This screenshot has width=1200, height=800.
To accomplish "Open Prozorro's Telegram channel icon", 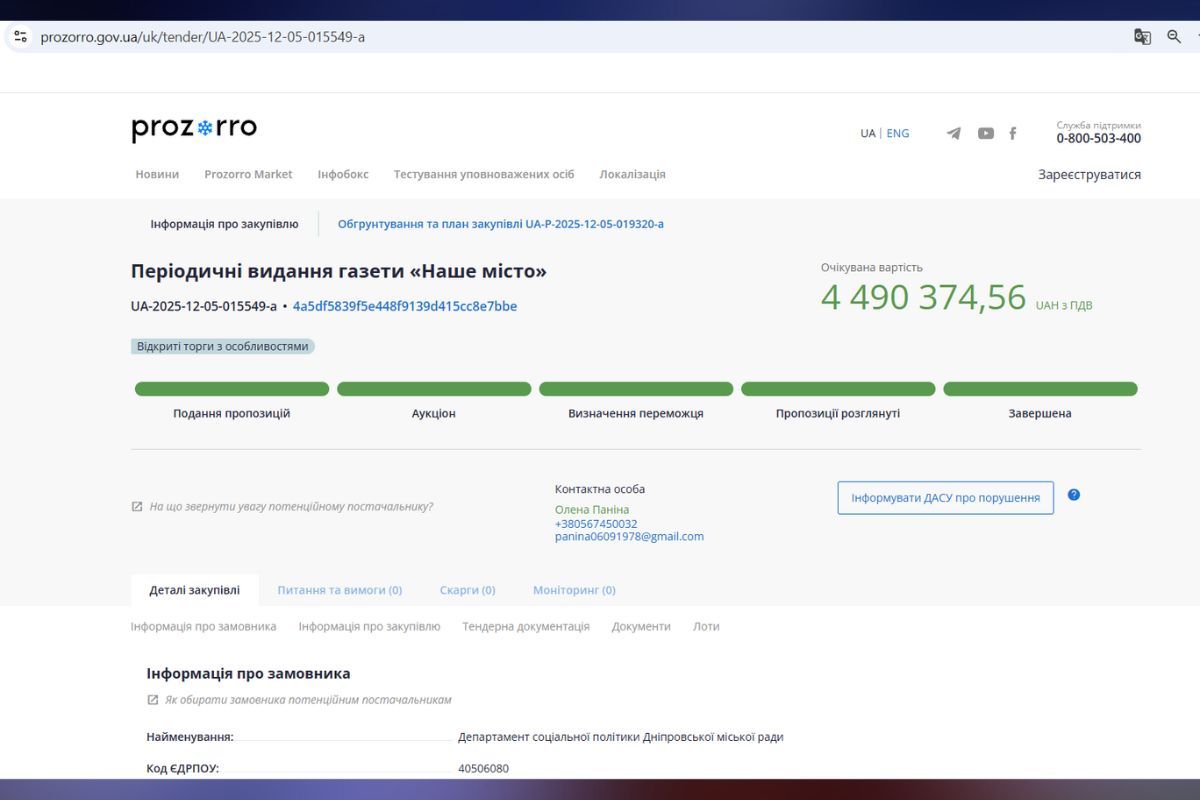I will (953, 132).
